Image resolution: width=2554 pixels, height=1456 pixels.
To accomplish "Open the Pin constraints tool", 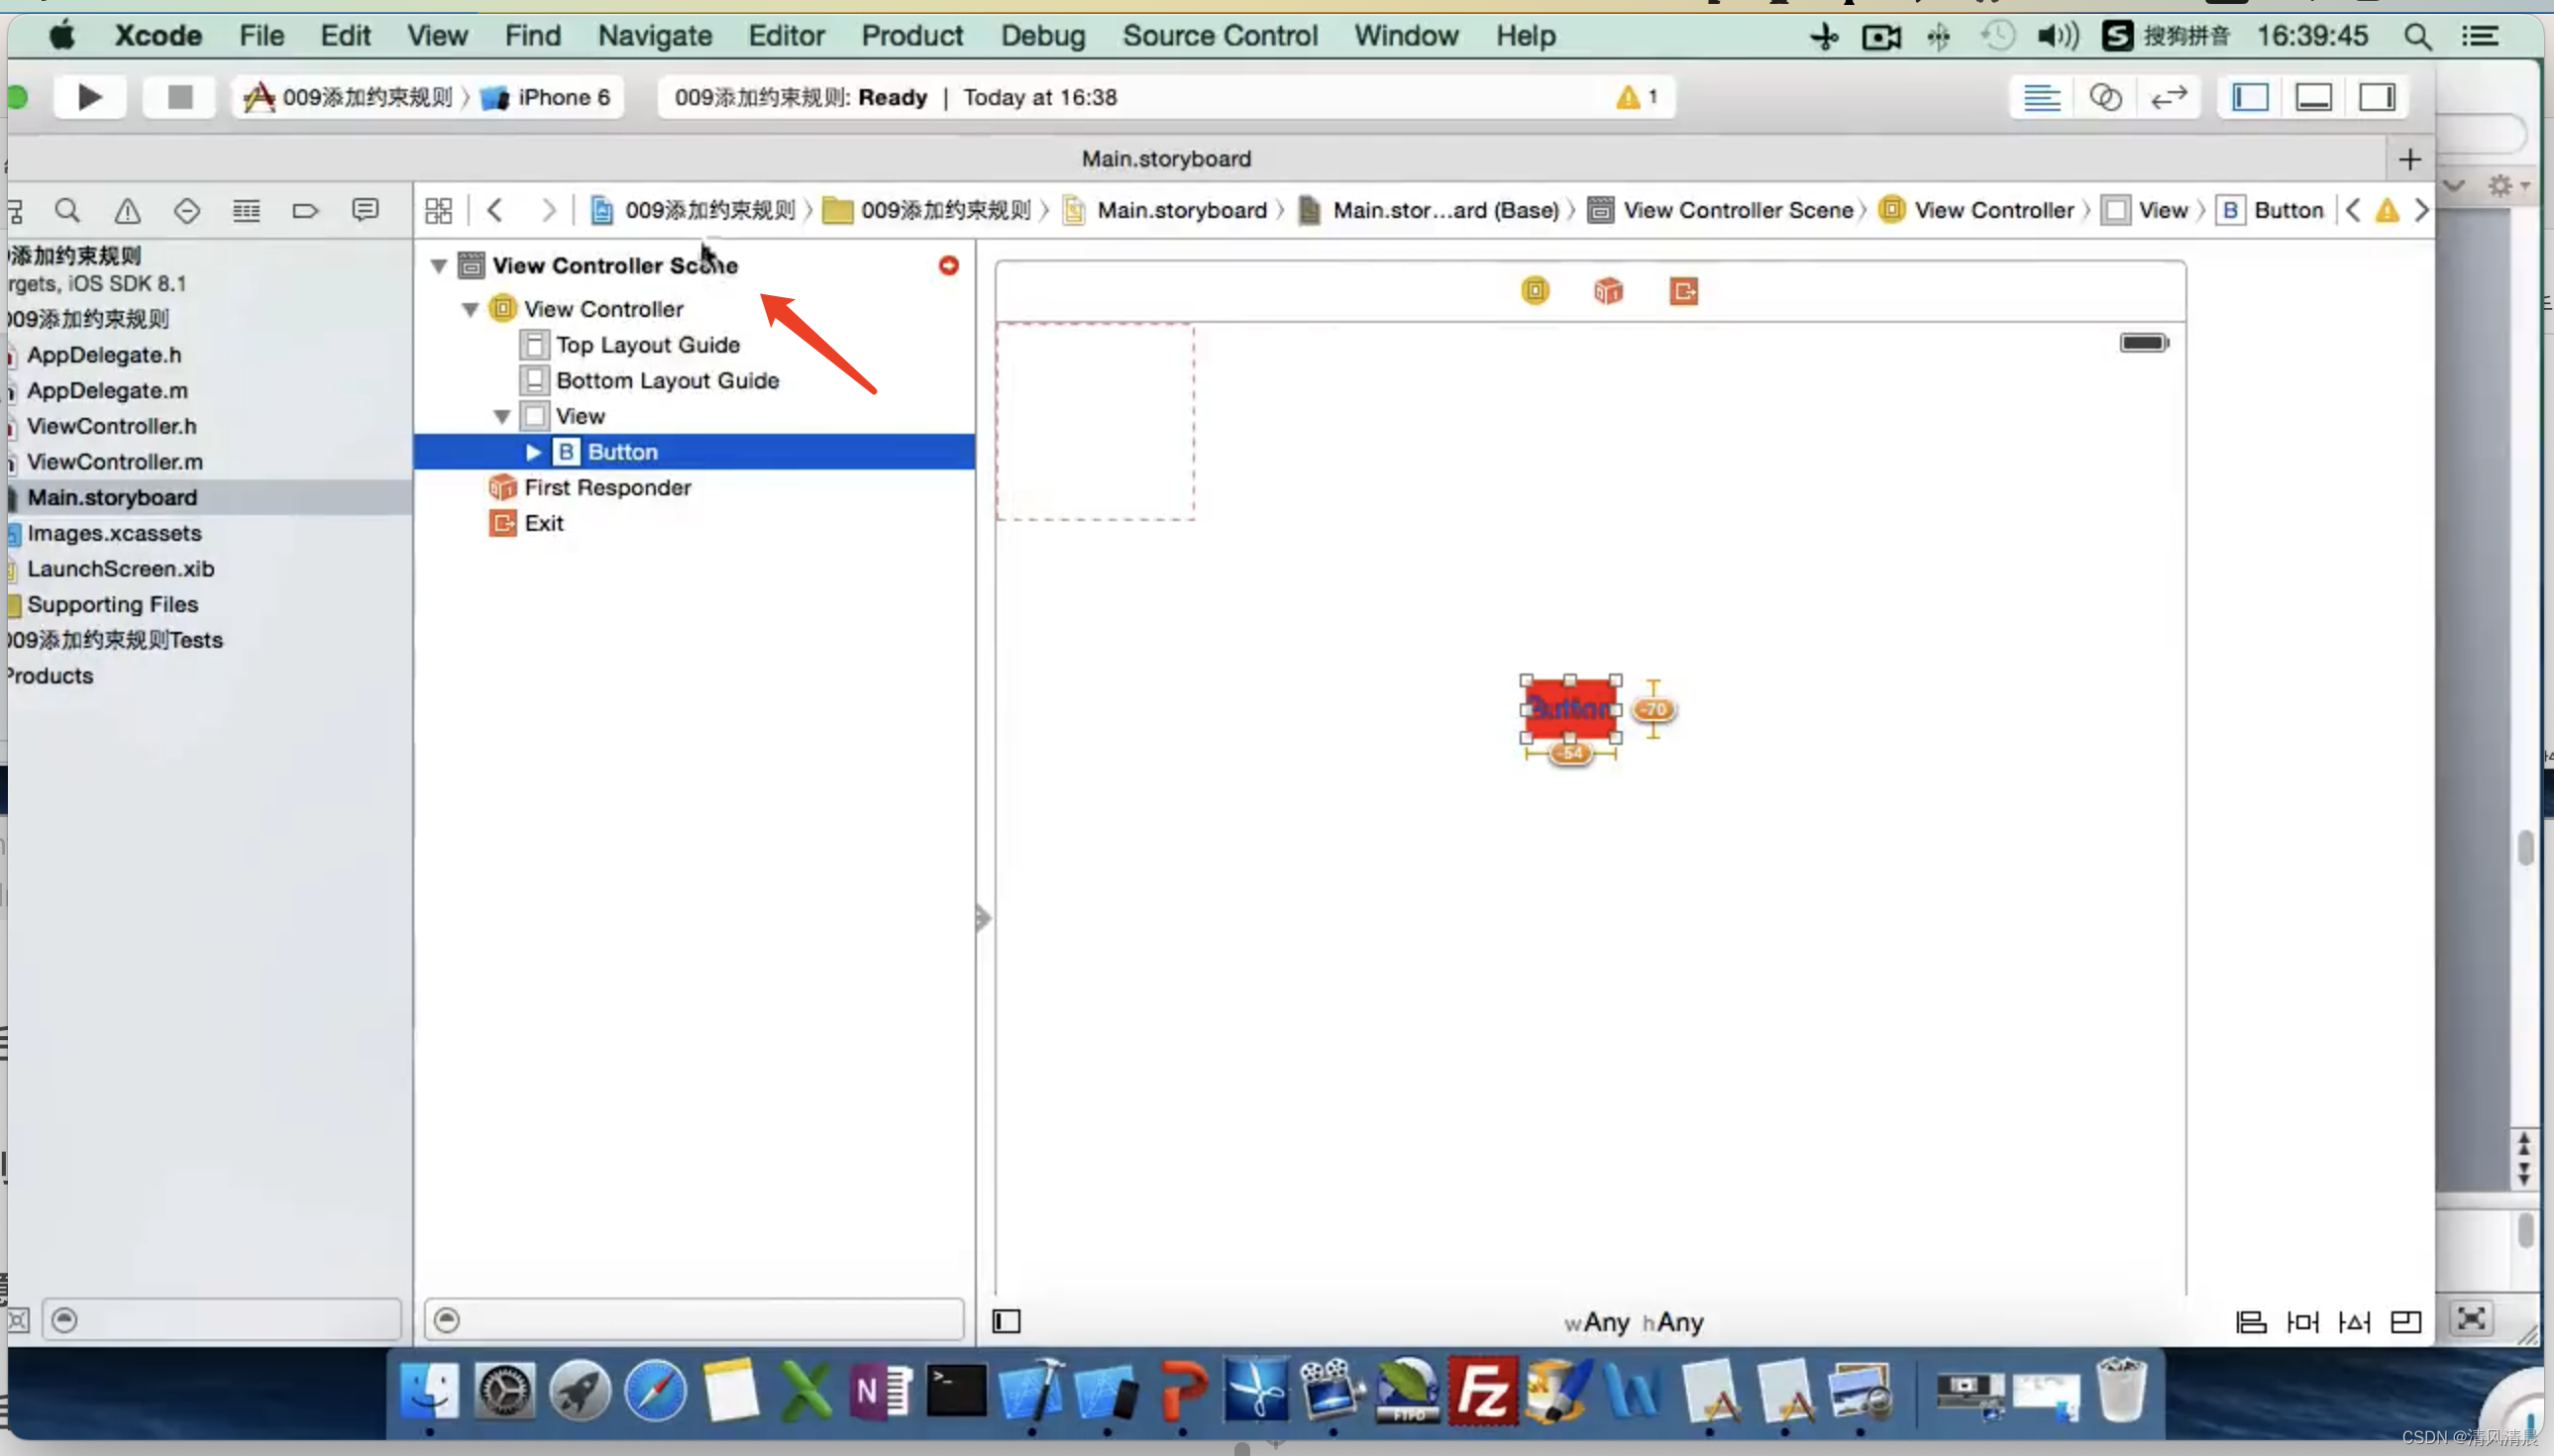I will (x=2302, y=1322).
